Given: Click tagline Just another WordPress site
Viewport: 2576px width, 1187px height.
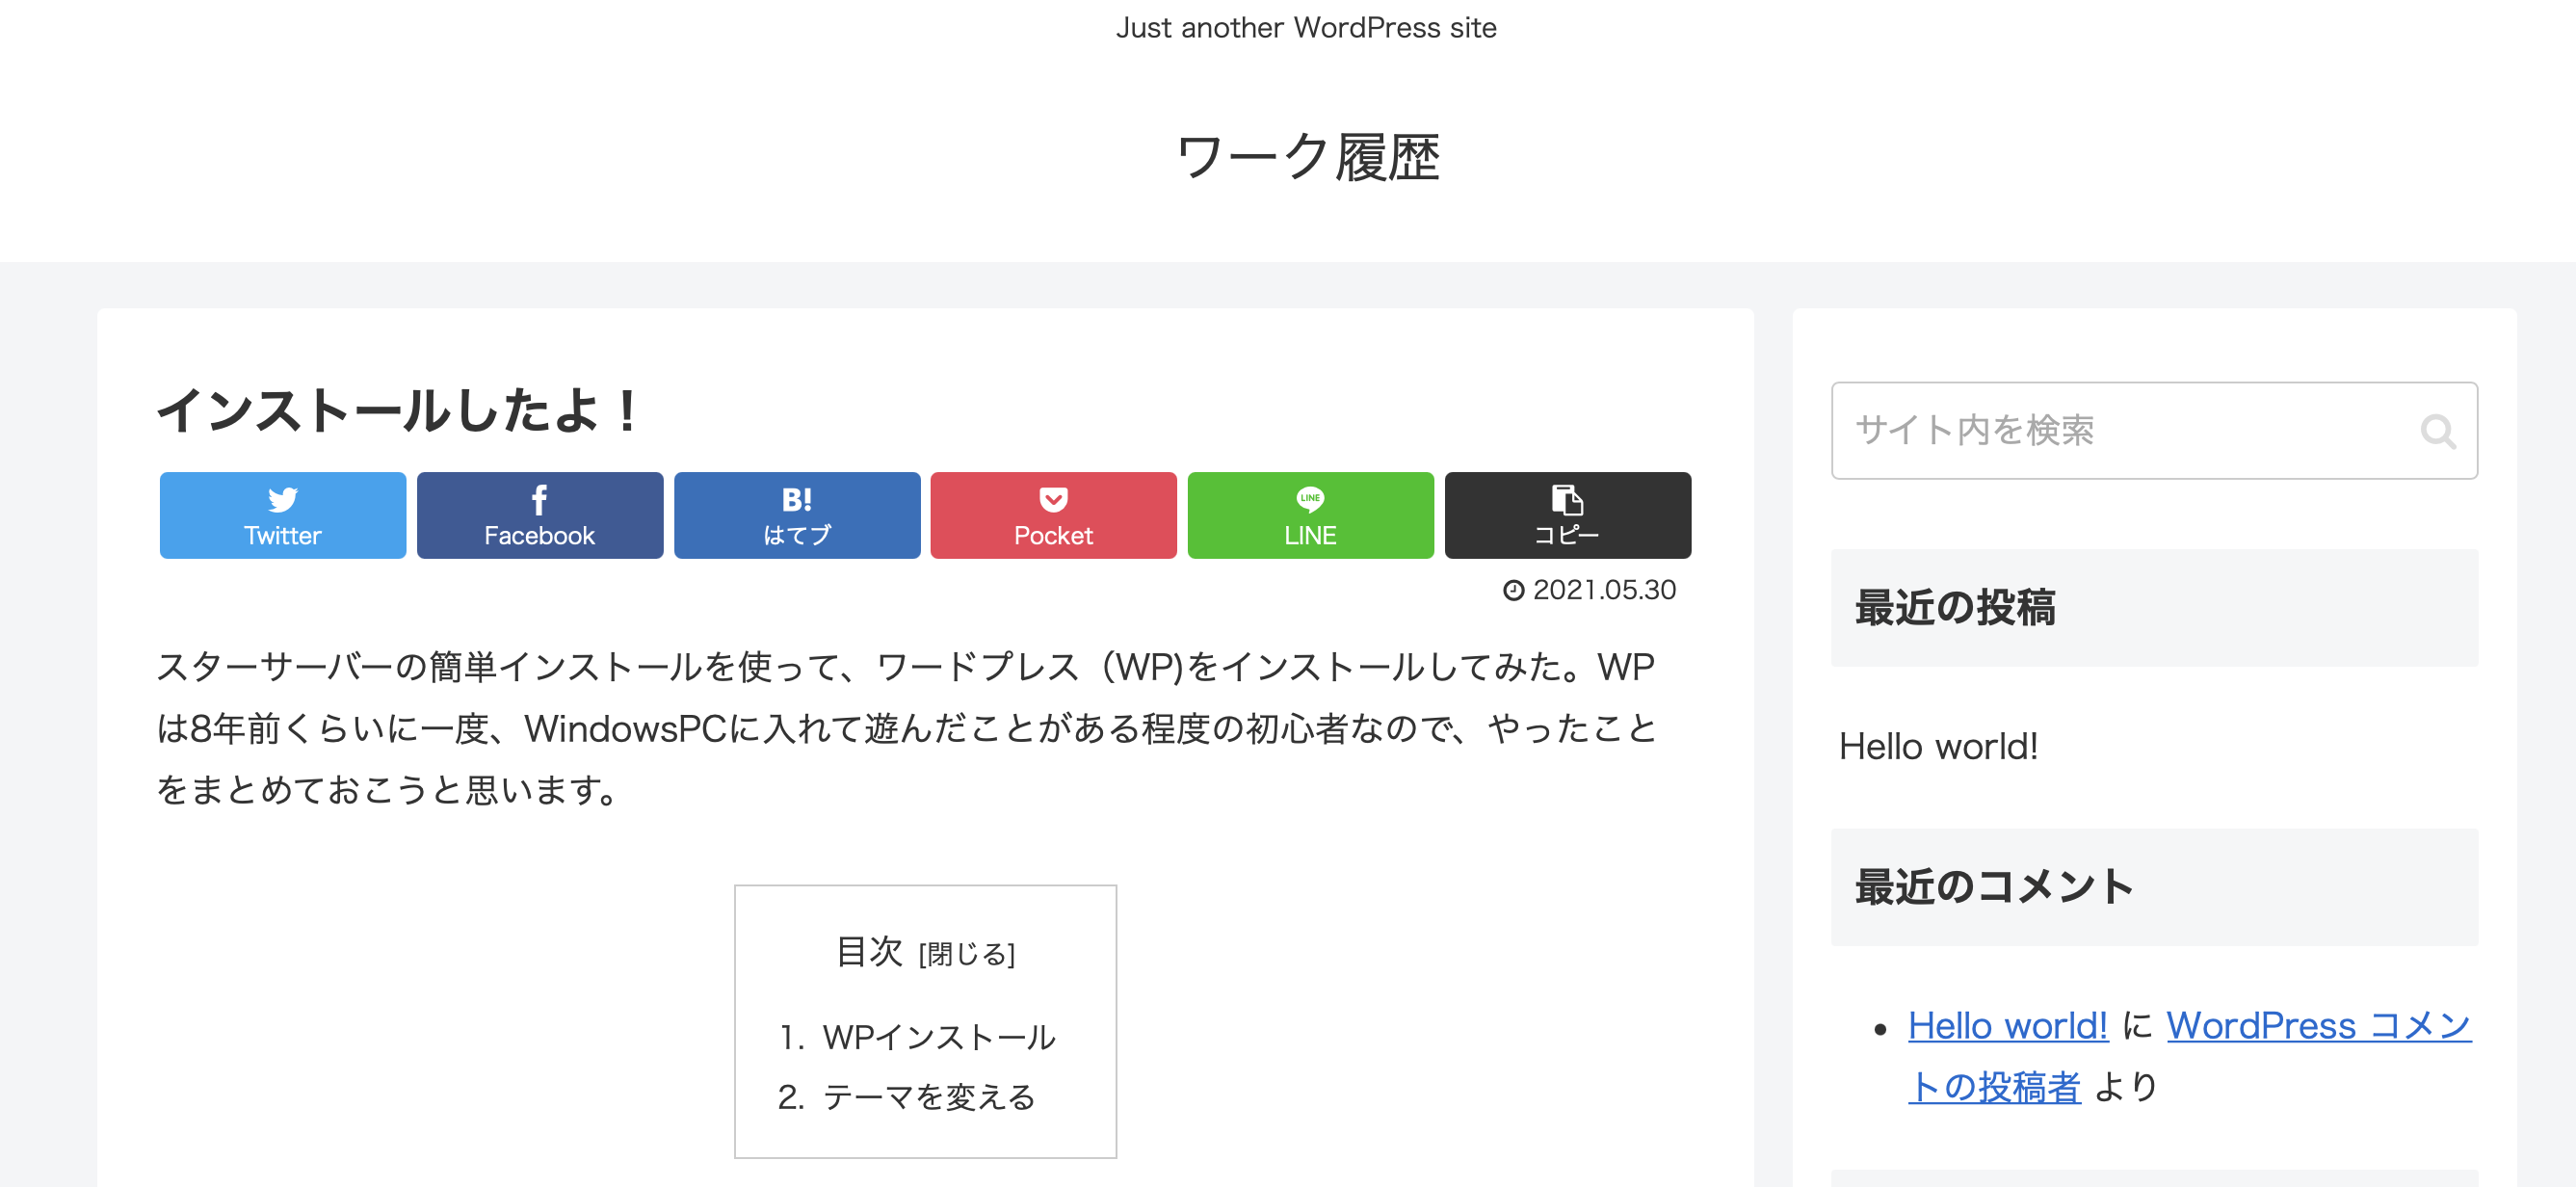Looking at the screenshot, I should 1306,28.
